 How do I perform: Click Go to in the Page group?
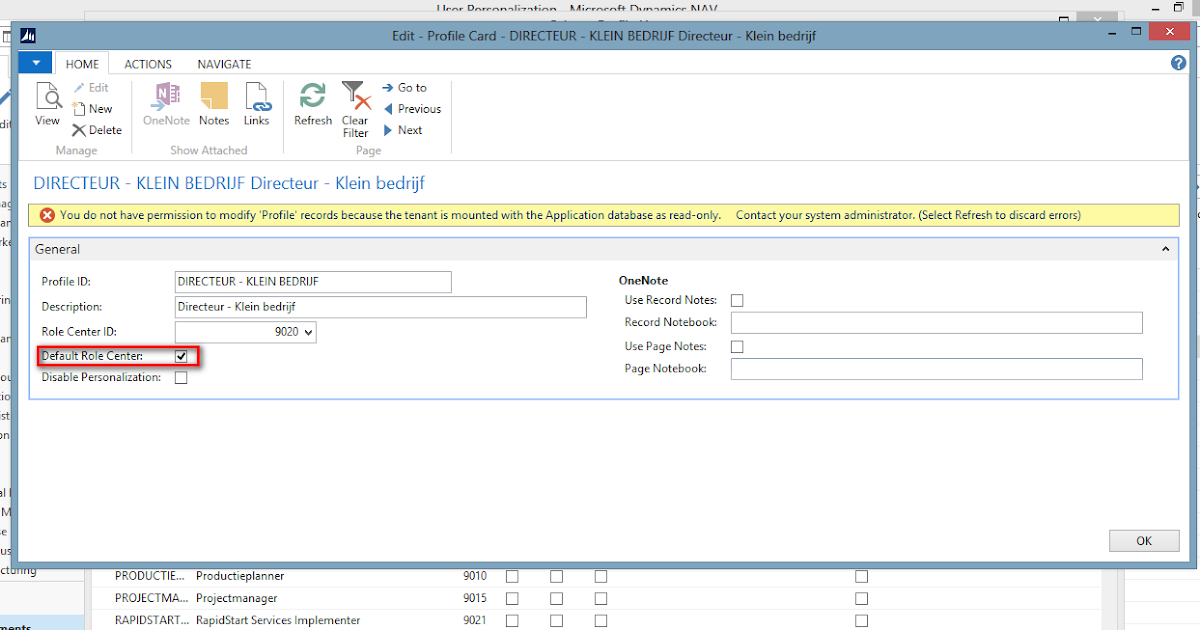click(x=405, y=88)
